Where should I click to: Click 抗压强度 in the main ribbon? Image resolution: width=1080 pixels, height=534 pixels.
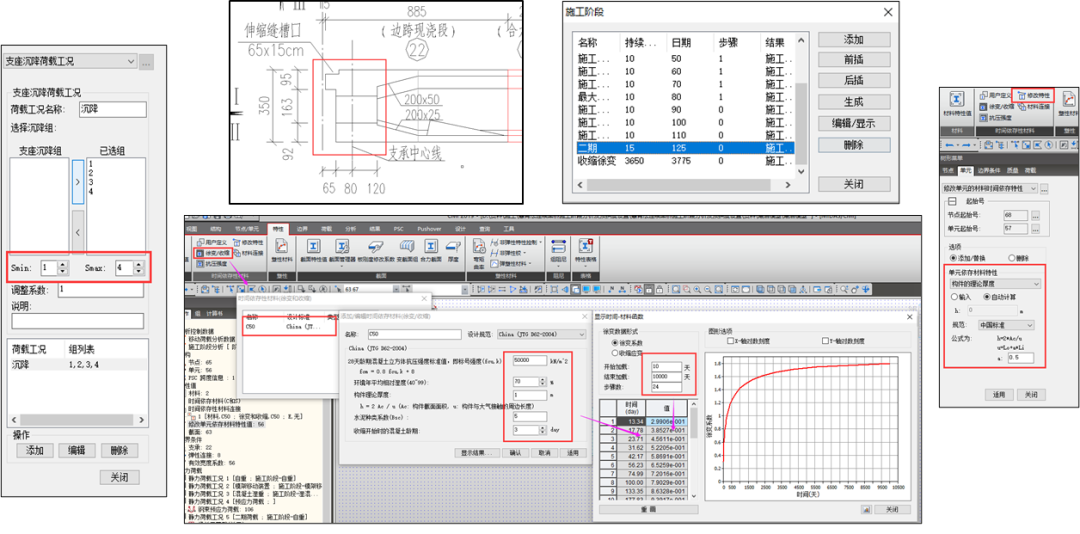(x=212, y=264)
